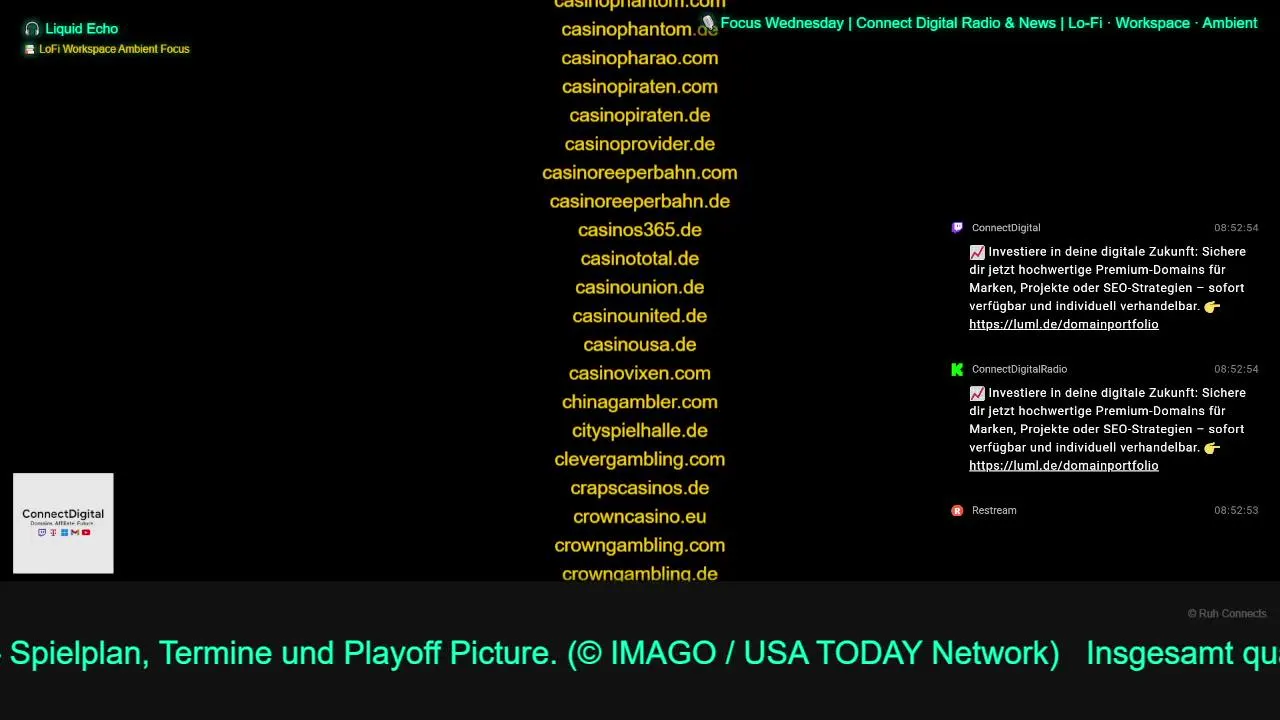Click the pointing hand emoji in ConnectDigitalRadio's message
The height and width of the screenshot is (720, 1280).
[x=1212, y=448]
